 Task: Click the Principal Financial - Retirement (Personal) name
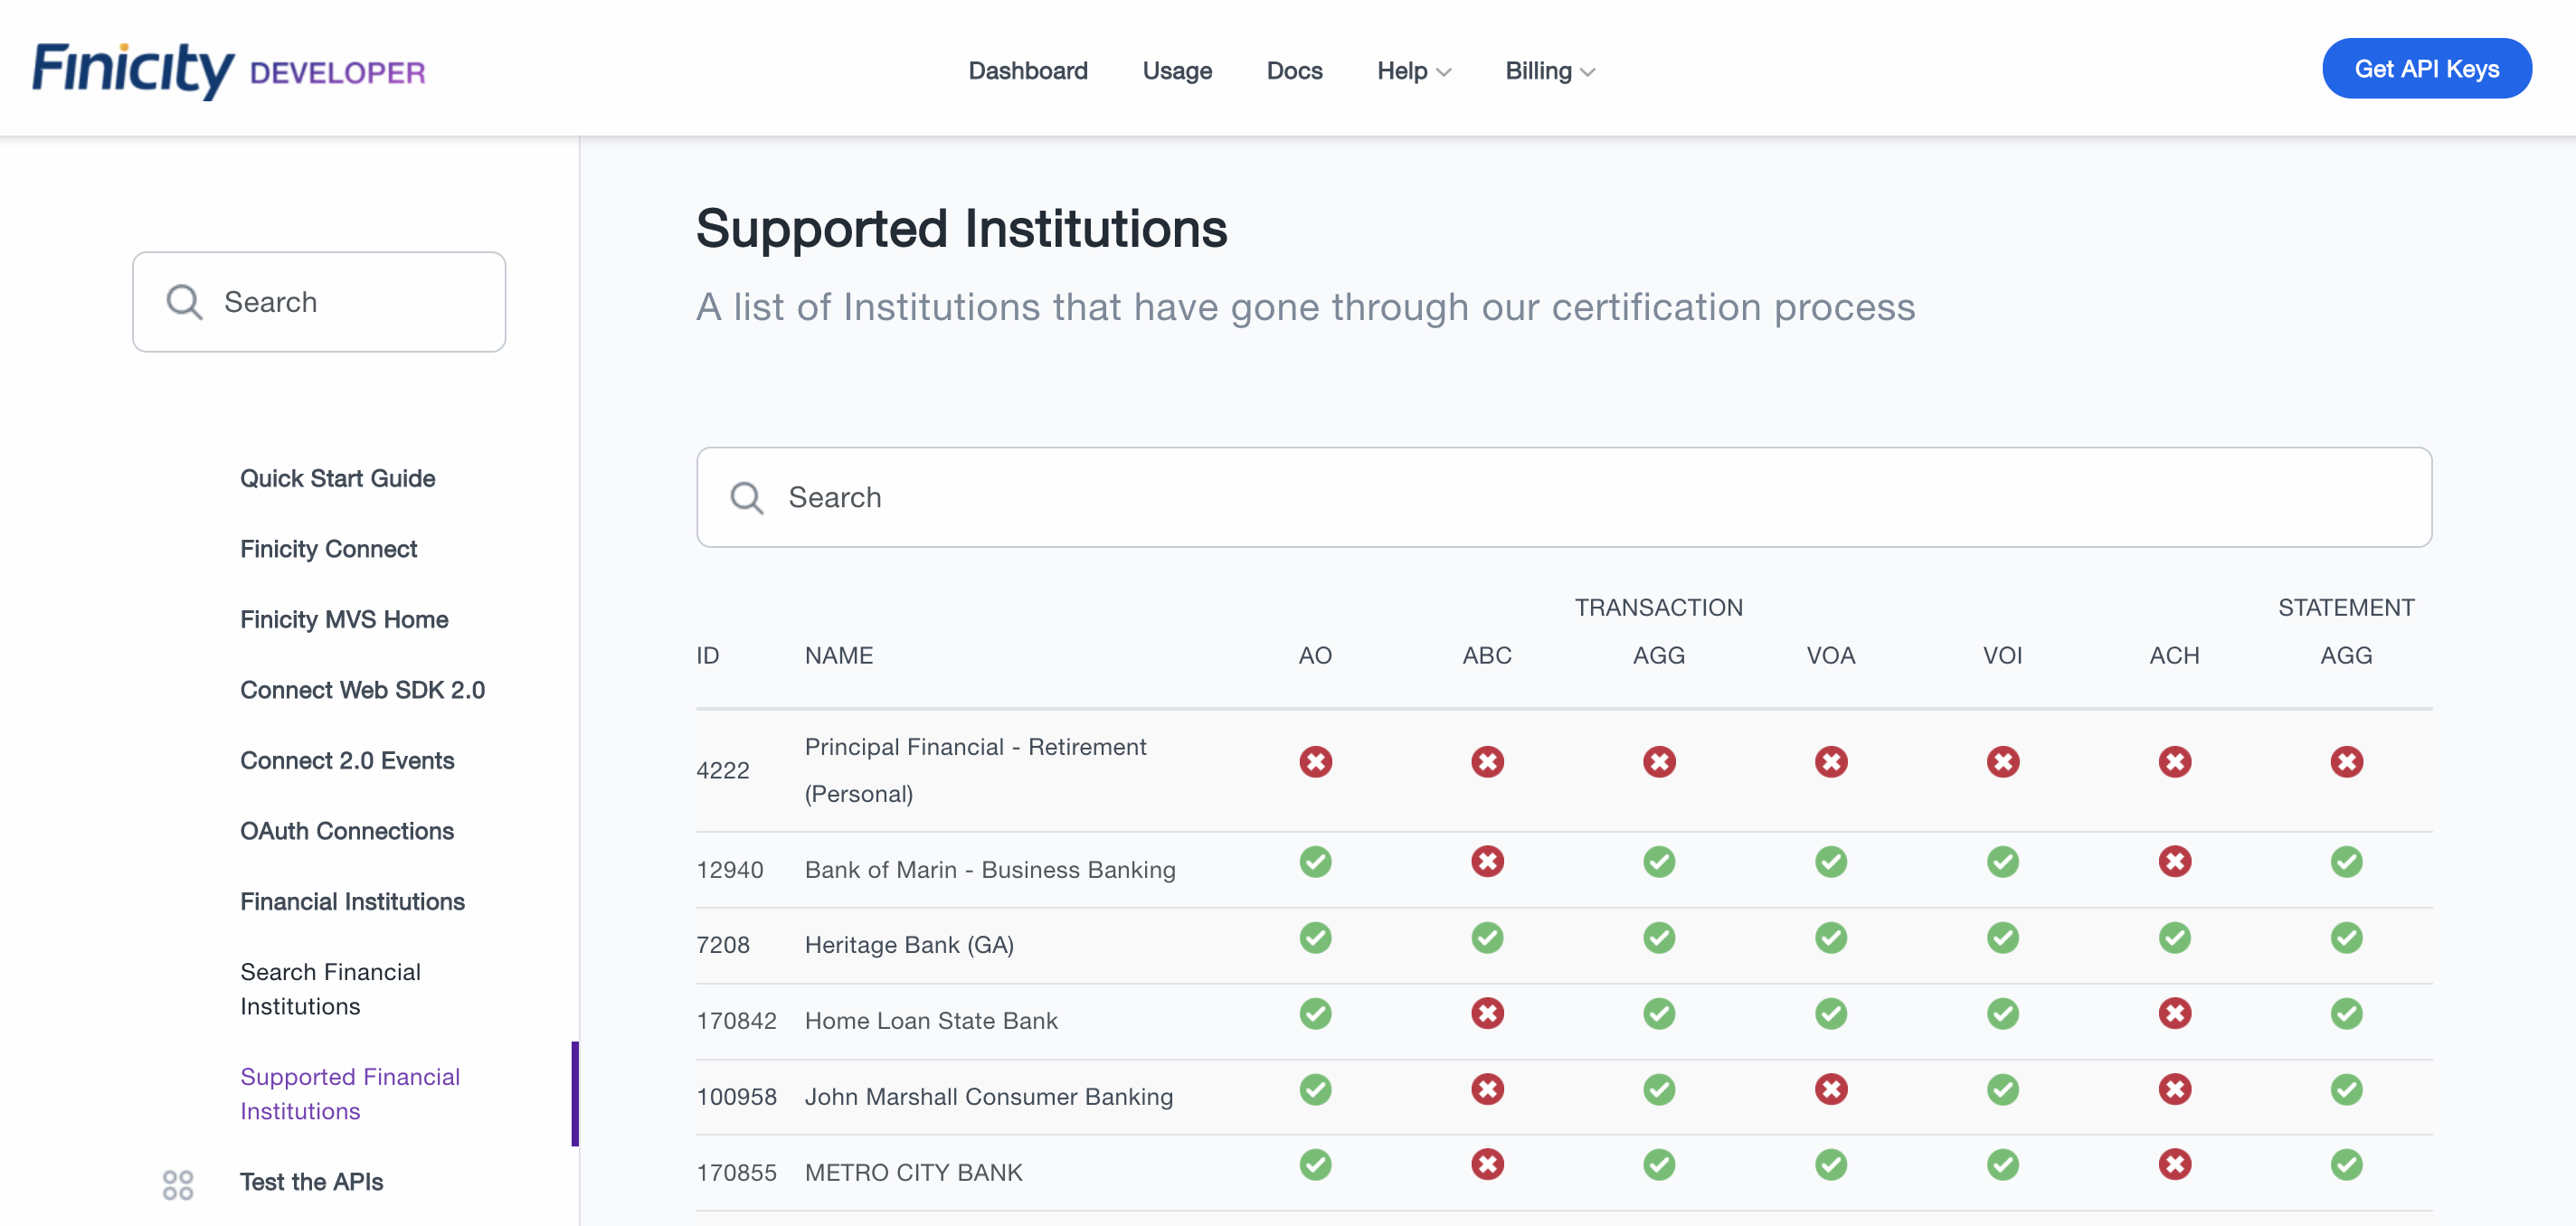pyautogui.click(x=975, y=771)
